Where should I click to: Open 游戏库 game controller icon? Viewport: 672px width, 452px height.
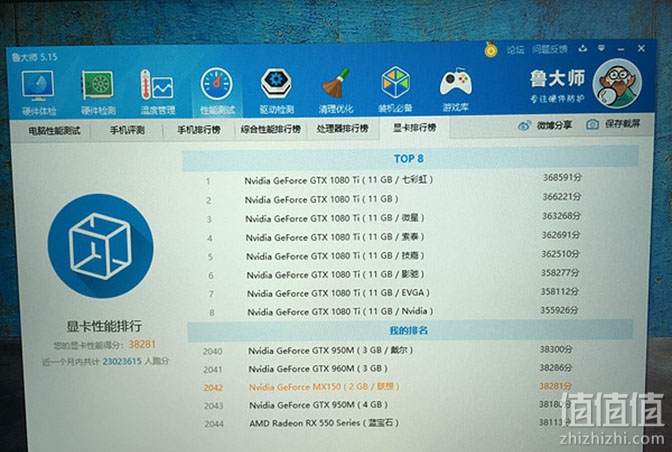click(455, 89)
